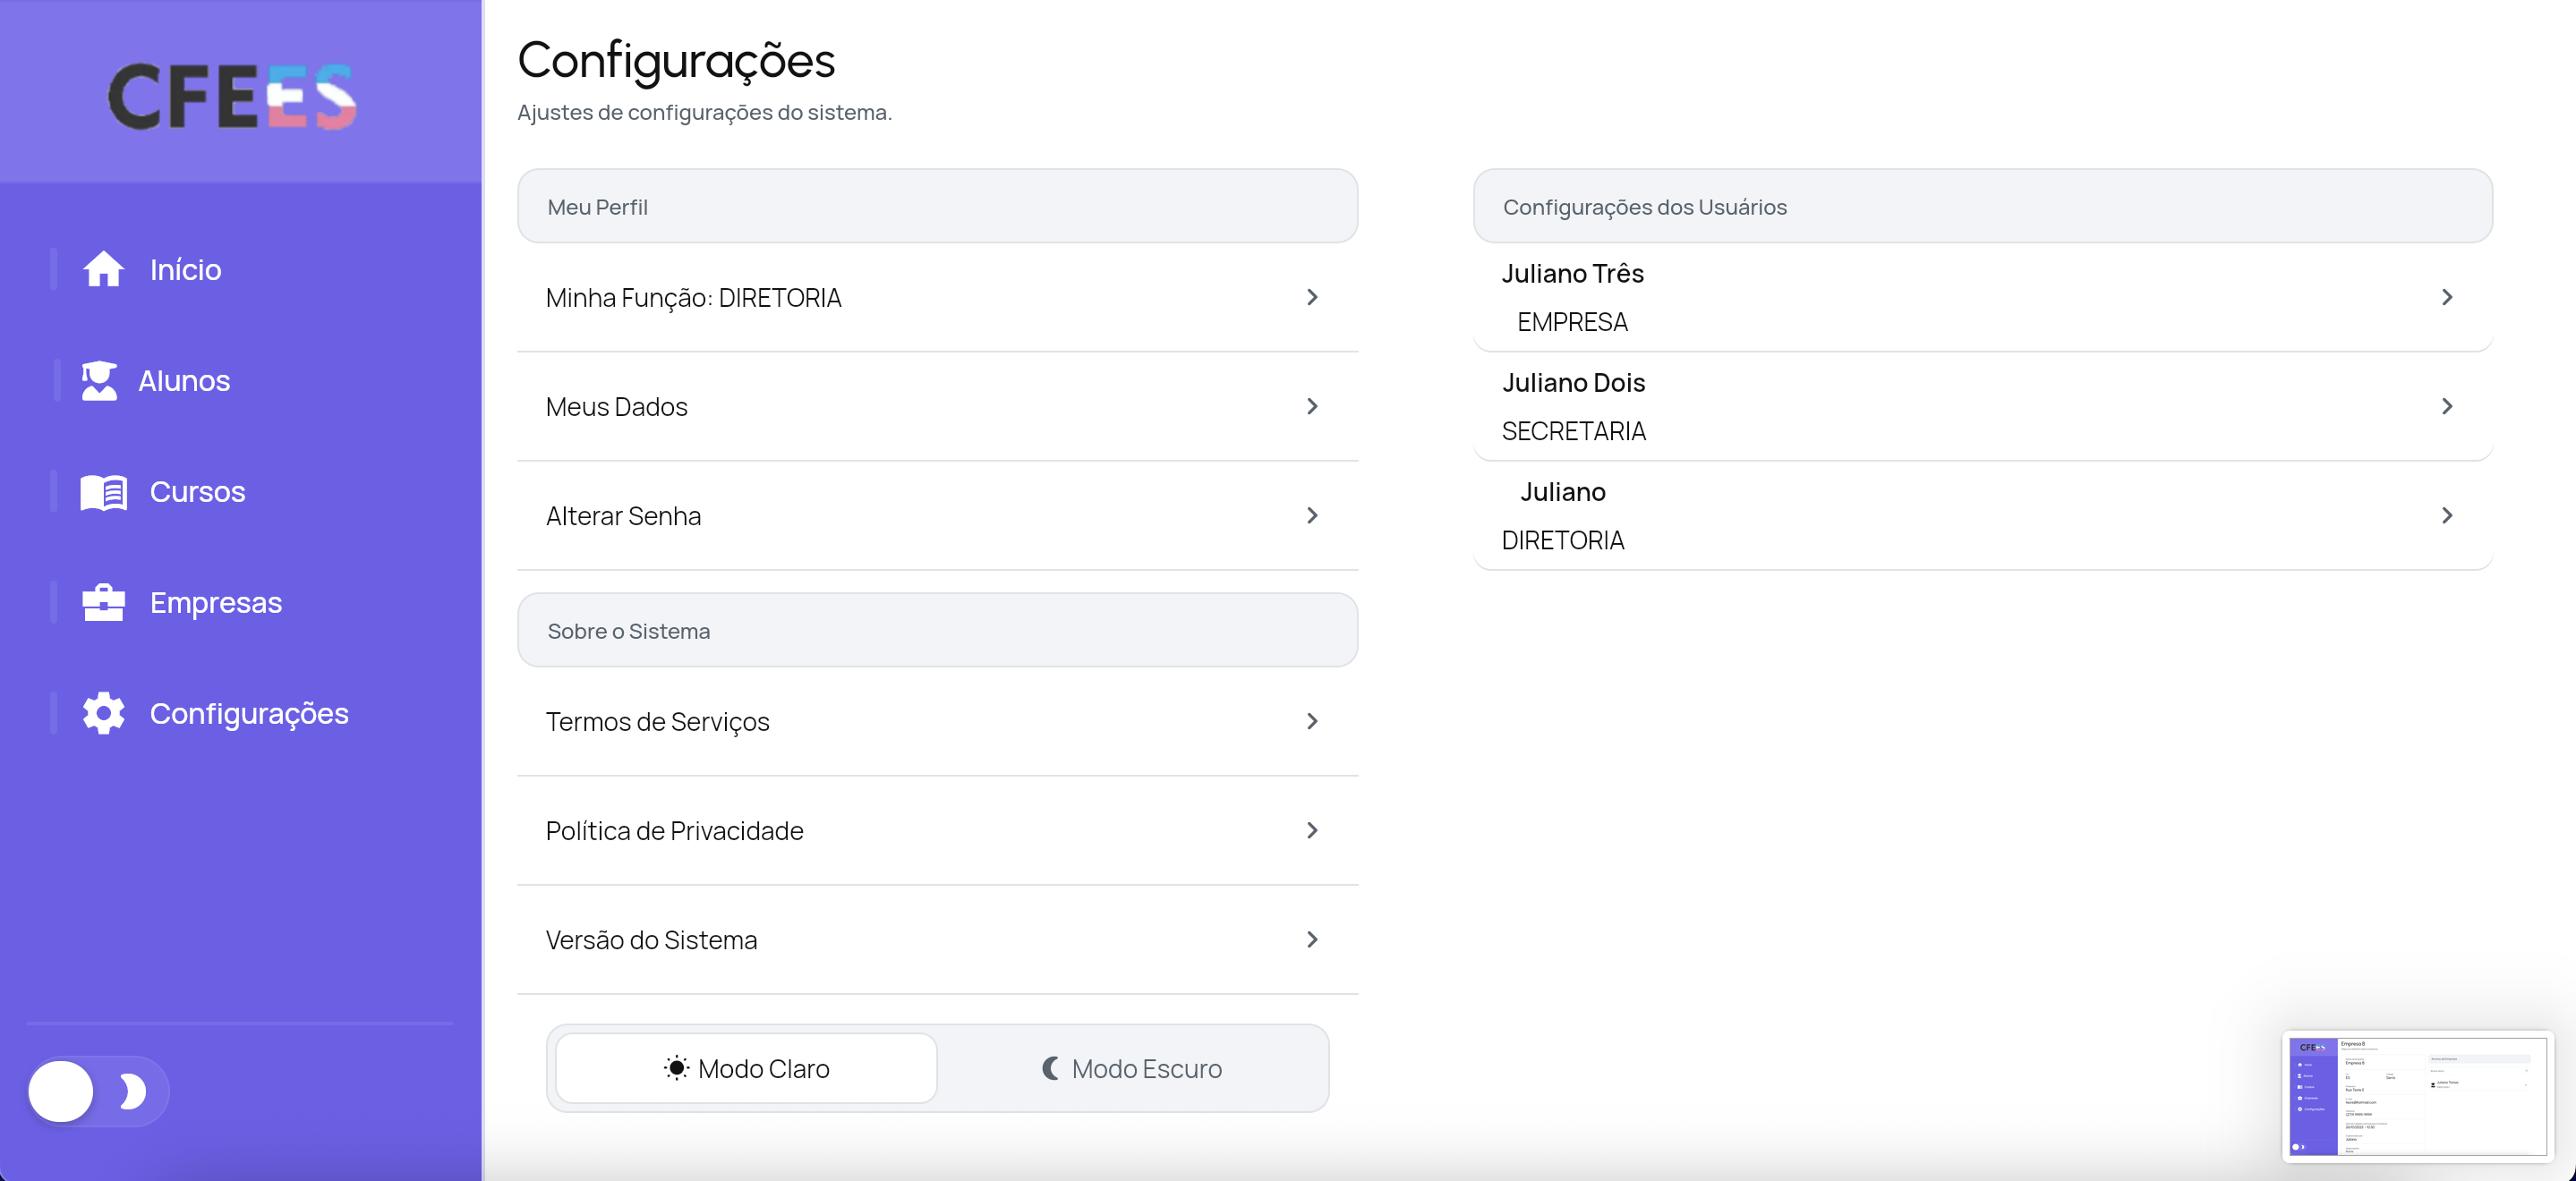Toggle the sidebar dark mode switch
Viewport: 2576px width, 1181px height.
[x=97, y=1091]
